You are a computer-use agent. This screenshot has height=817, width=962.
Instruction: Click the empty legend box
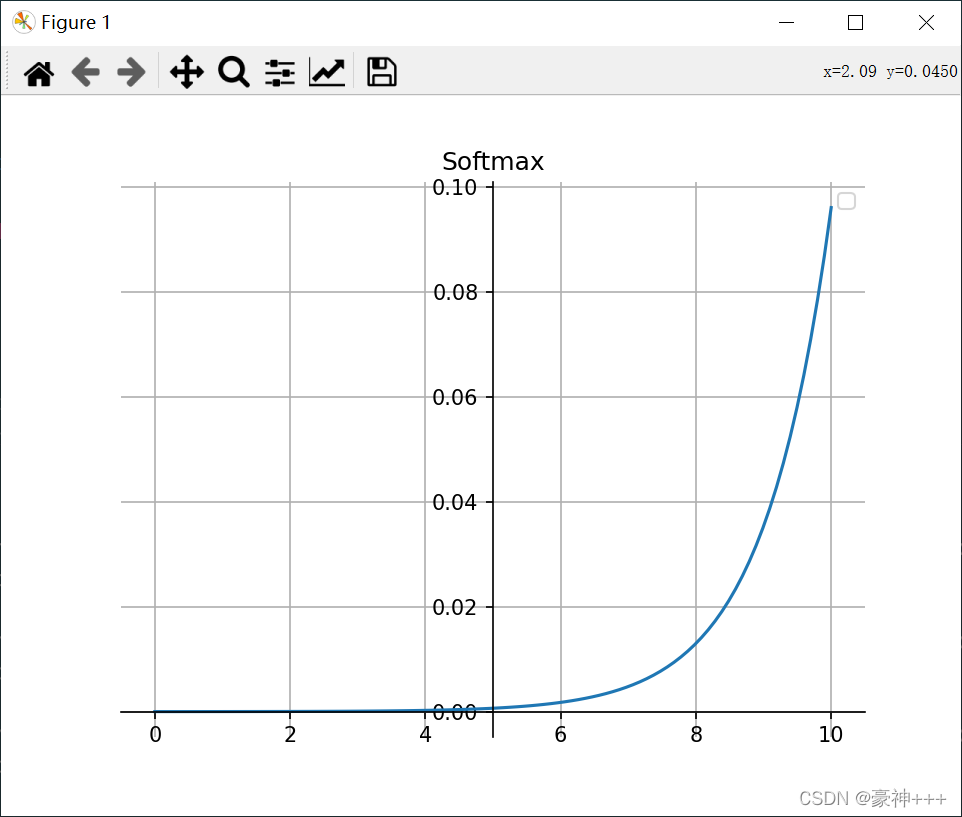(x=846, y=201)
